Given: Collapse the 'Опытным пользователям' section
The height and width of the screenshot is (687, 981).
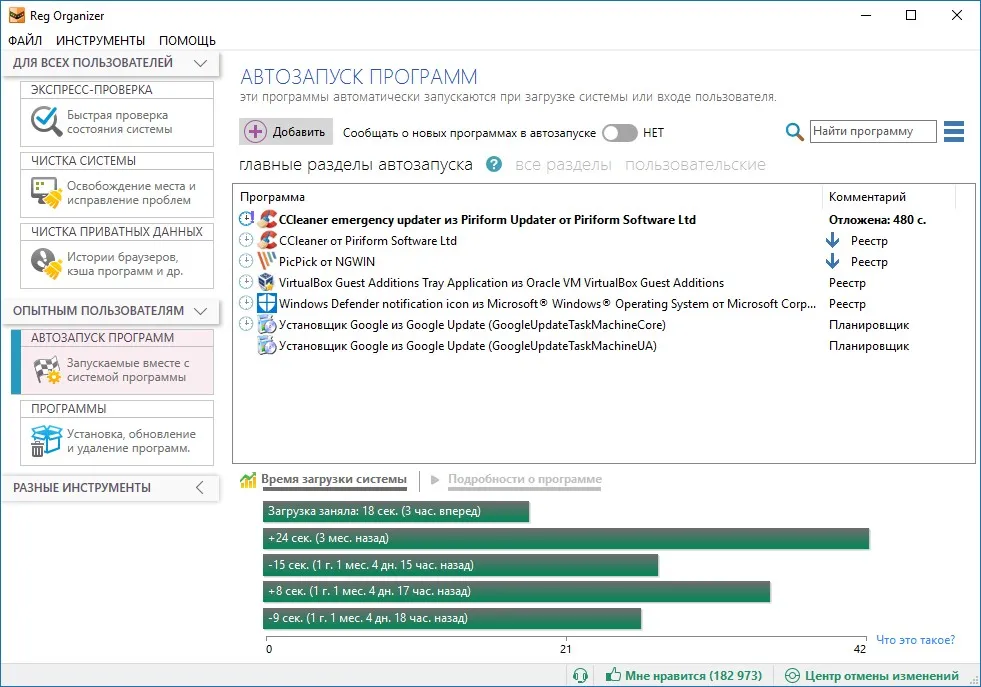Looking at the screenshot, I should click(200, 310).
